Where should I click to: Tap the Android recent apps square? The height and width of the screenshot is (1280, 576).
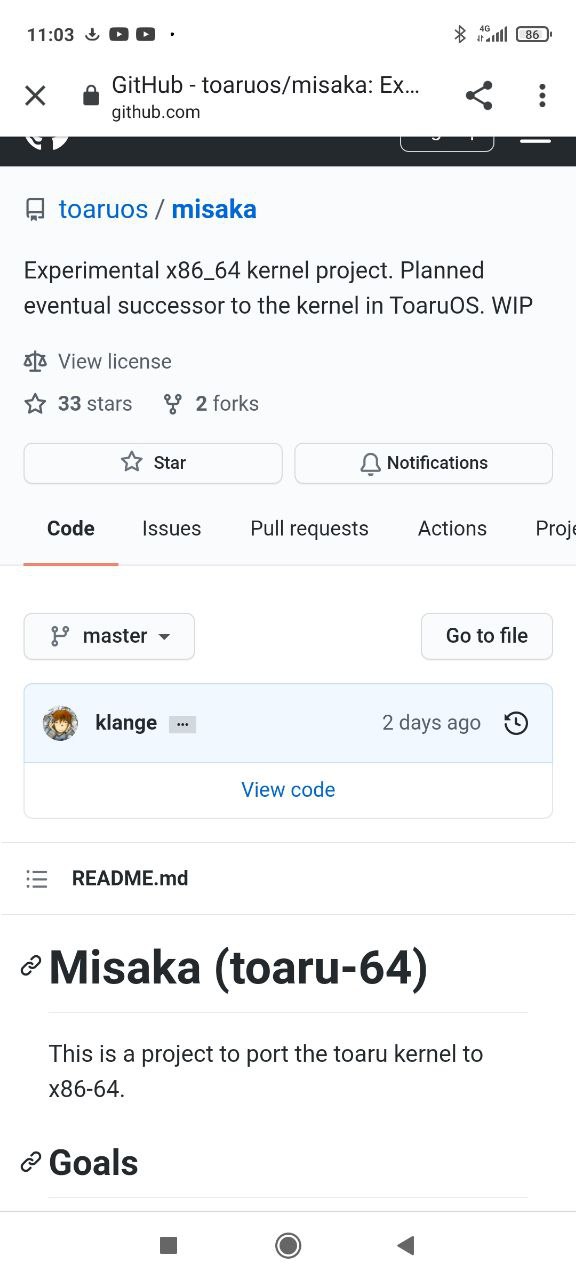coord(168,1245)
